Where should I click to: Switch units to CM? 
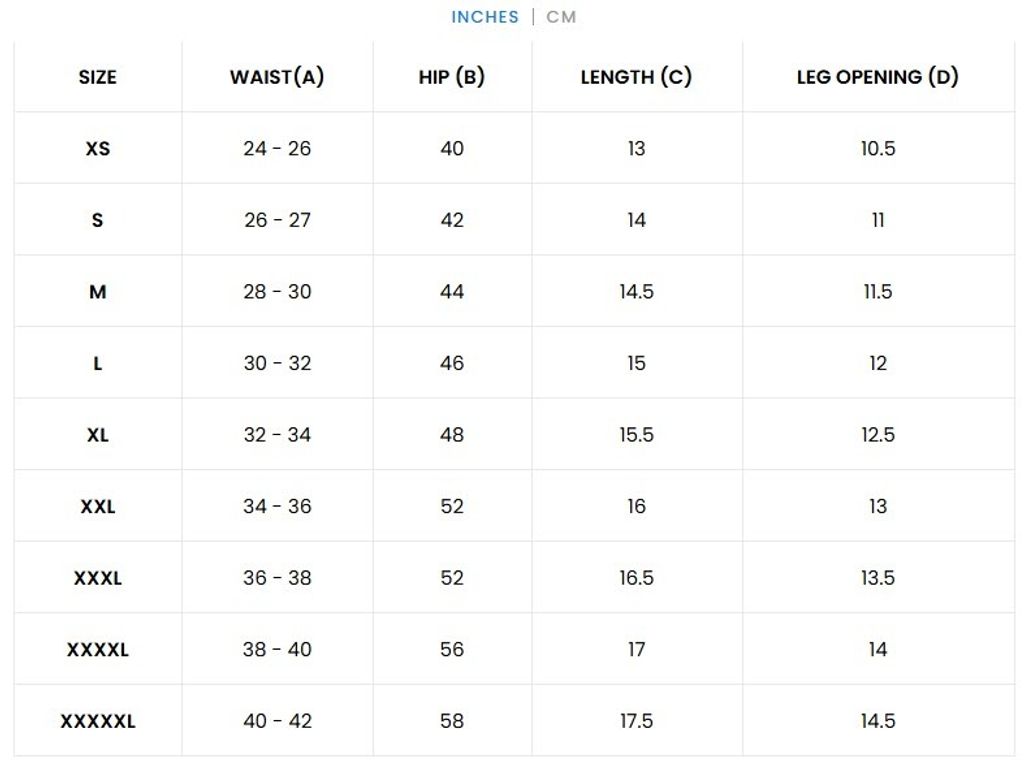pos(561,17)
